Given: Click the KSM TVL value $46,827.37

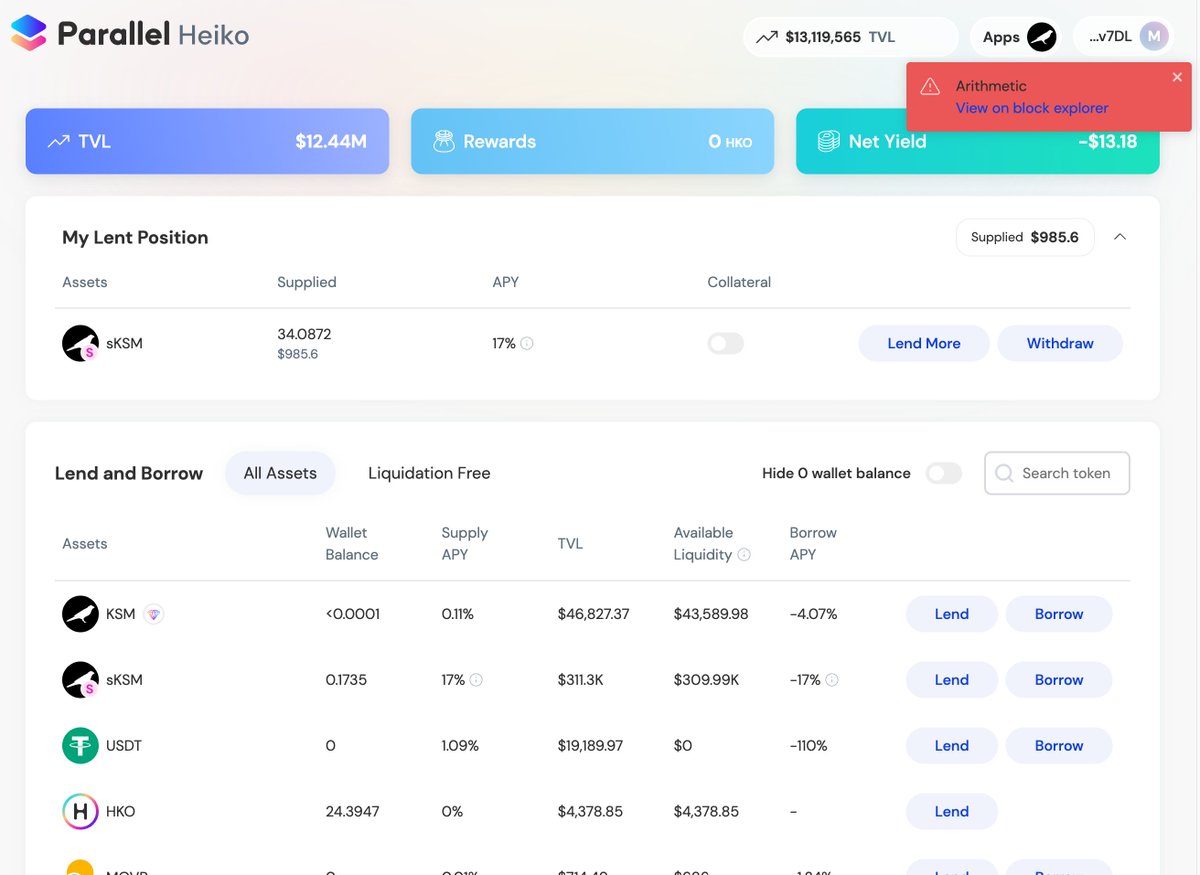Looking at the screenshot, I should [593, 614].
